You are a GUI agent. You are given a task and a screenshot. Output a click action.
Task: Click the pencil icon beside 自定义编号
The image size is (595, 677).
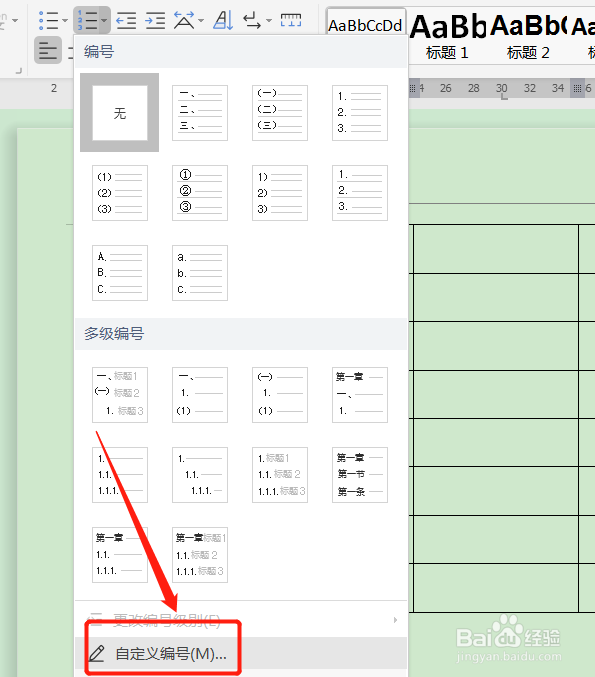(97, 653)
